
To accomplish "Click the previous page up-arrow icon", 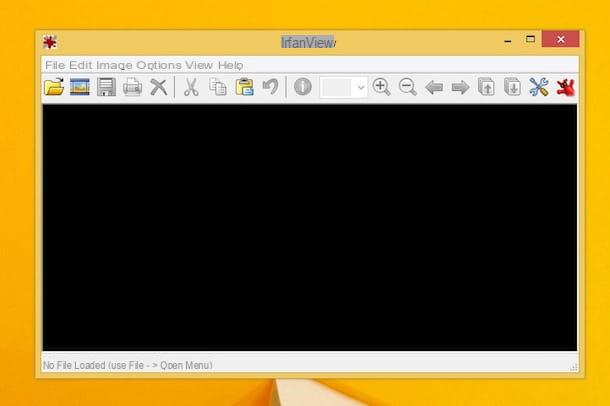I will 486,86.
